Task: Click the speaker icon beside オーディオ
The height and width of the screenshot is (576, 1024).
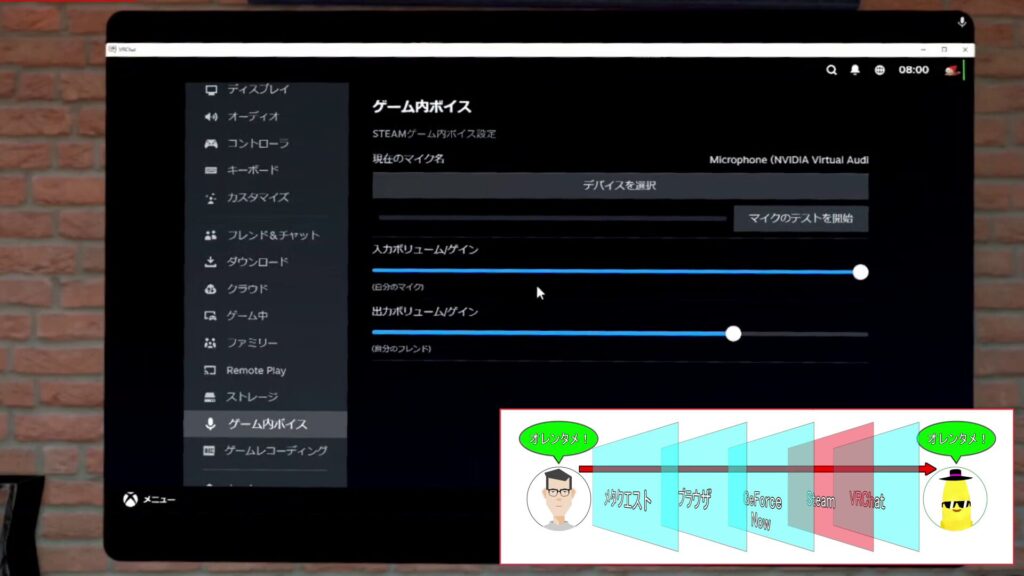Action: point(211,117)
